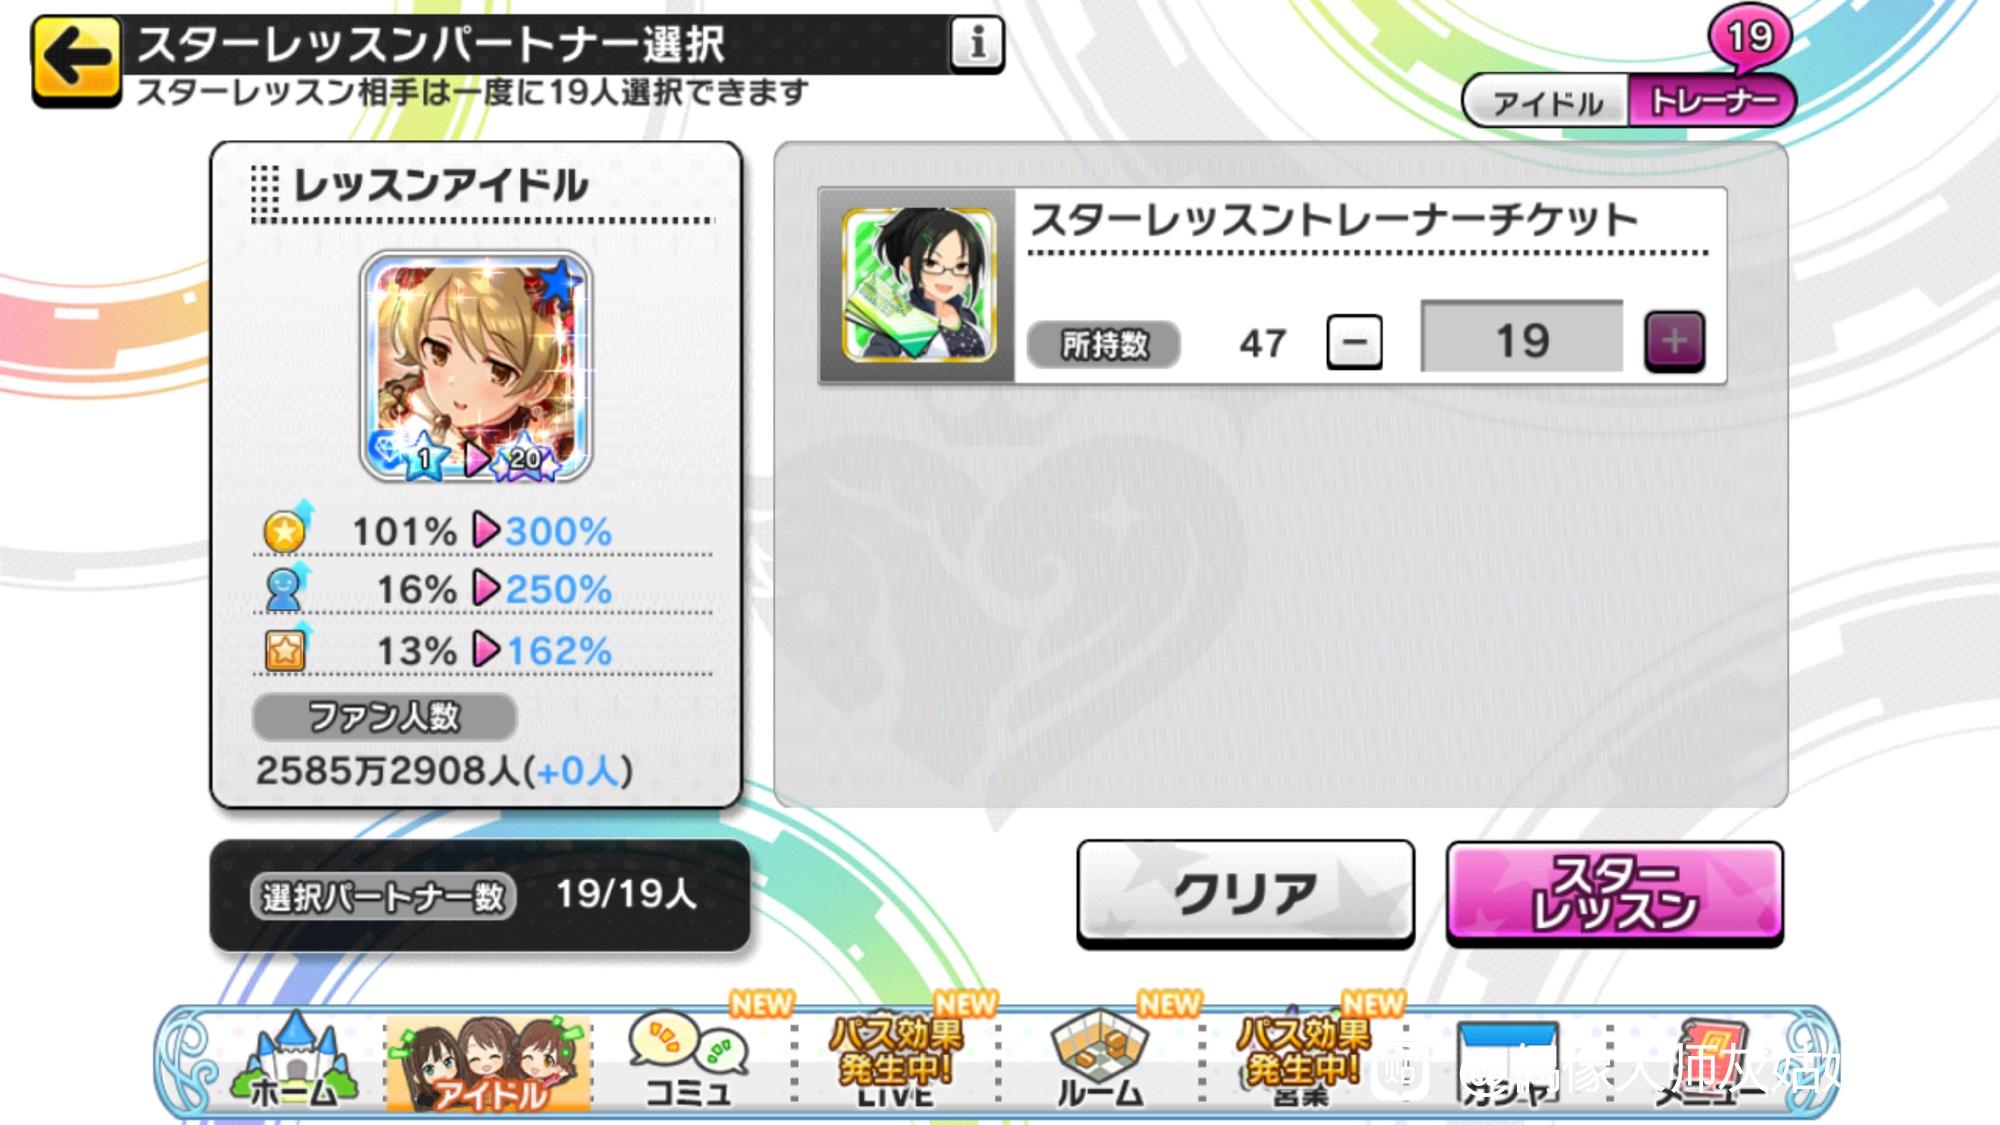Open the info help icon
Viewport: 2000px width, 1125px height.
(x=977, y=43)
